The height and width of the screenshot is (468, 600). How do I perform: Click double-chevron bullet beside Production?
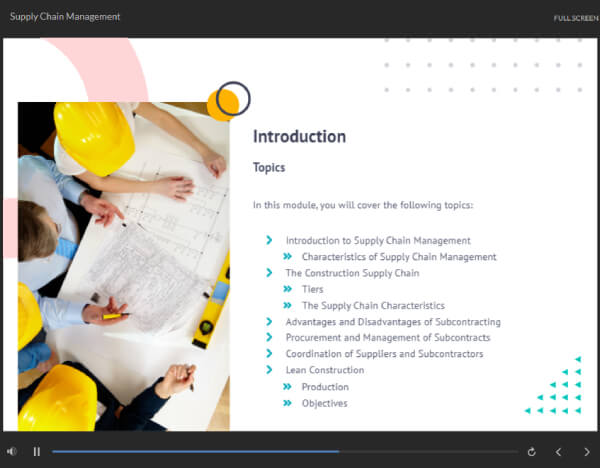[x=288, y=387]
